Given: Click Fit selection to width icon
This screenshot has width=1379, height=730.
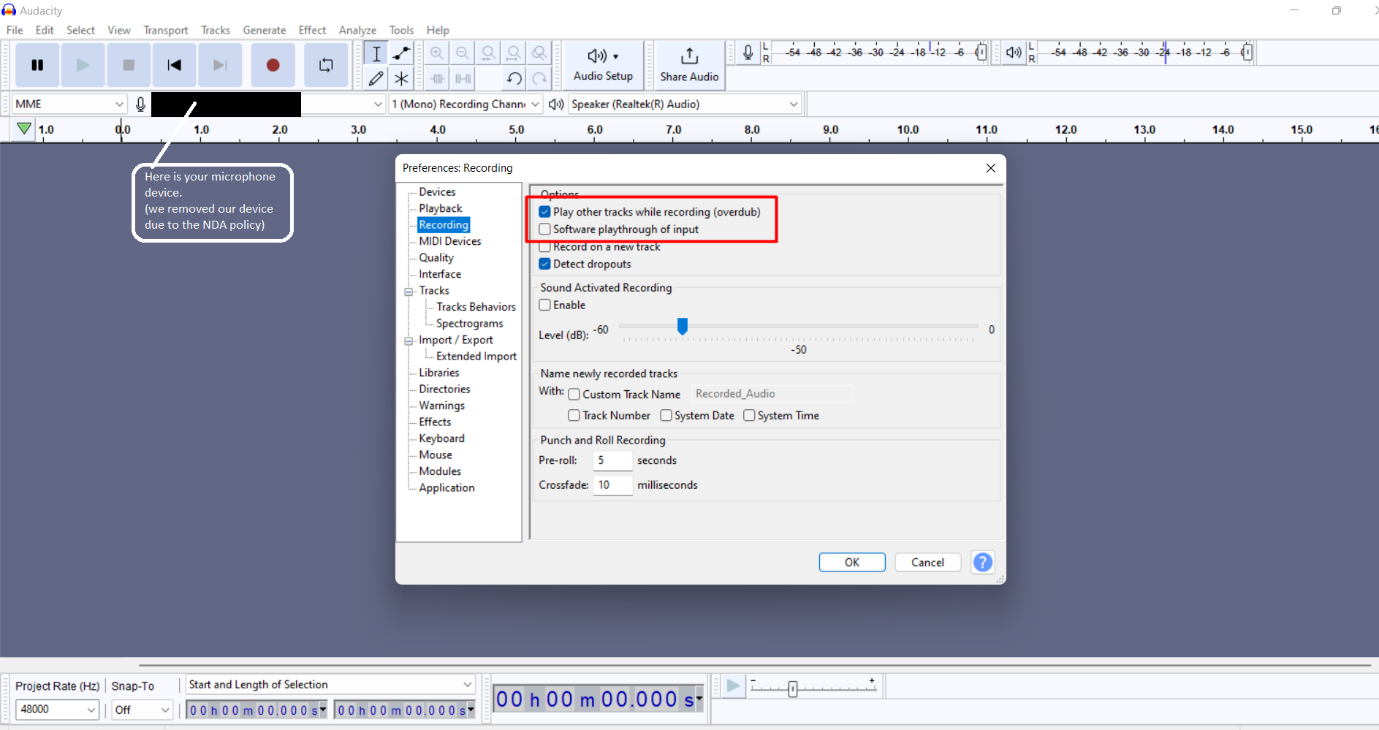Looking at the screenshot, I should click(x=488, y=54).
